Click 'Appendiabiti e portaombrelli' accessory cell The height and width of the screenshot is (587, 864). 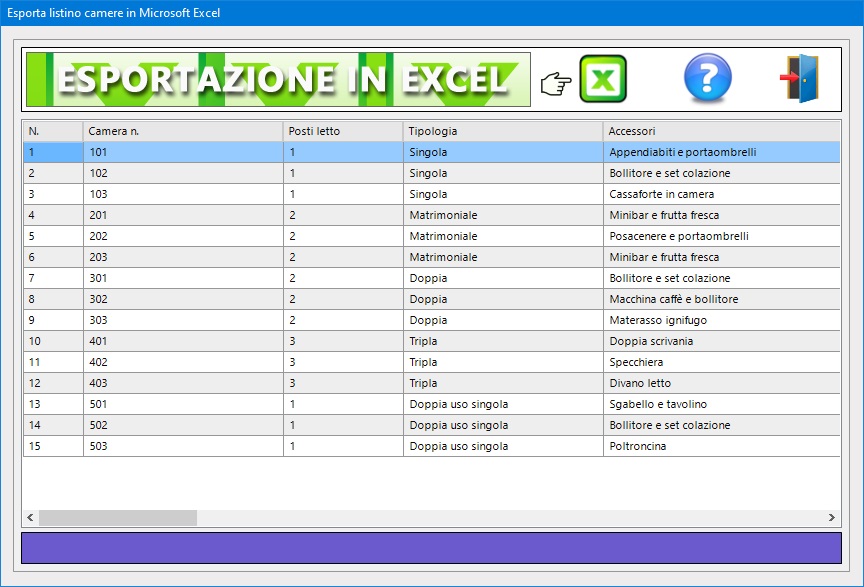point(722,152)
